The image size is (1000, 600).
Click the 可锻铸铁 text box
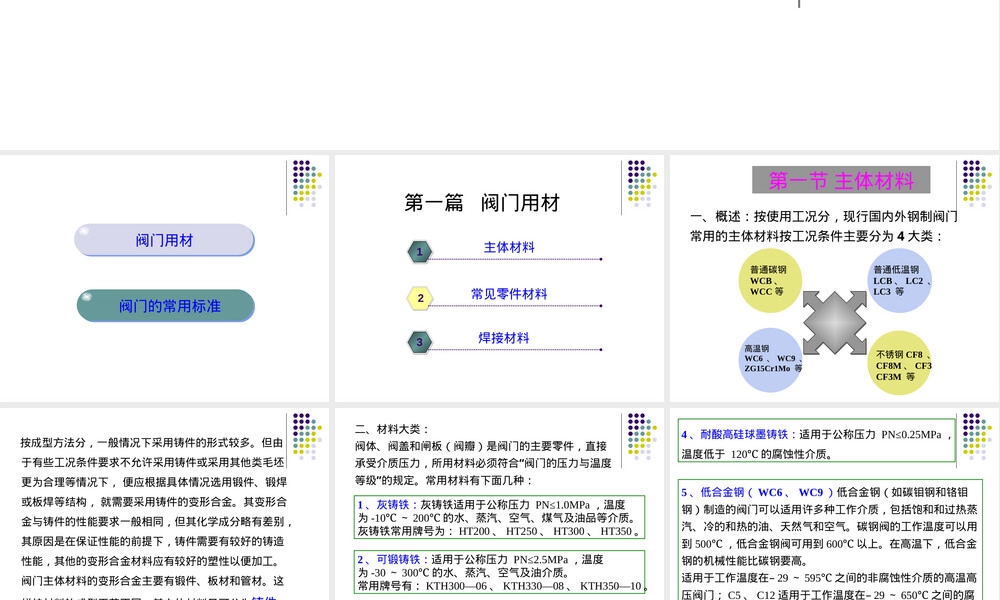[x=499, y=573]
